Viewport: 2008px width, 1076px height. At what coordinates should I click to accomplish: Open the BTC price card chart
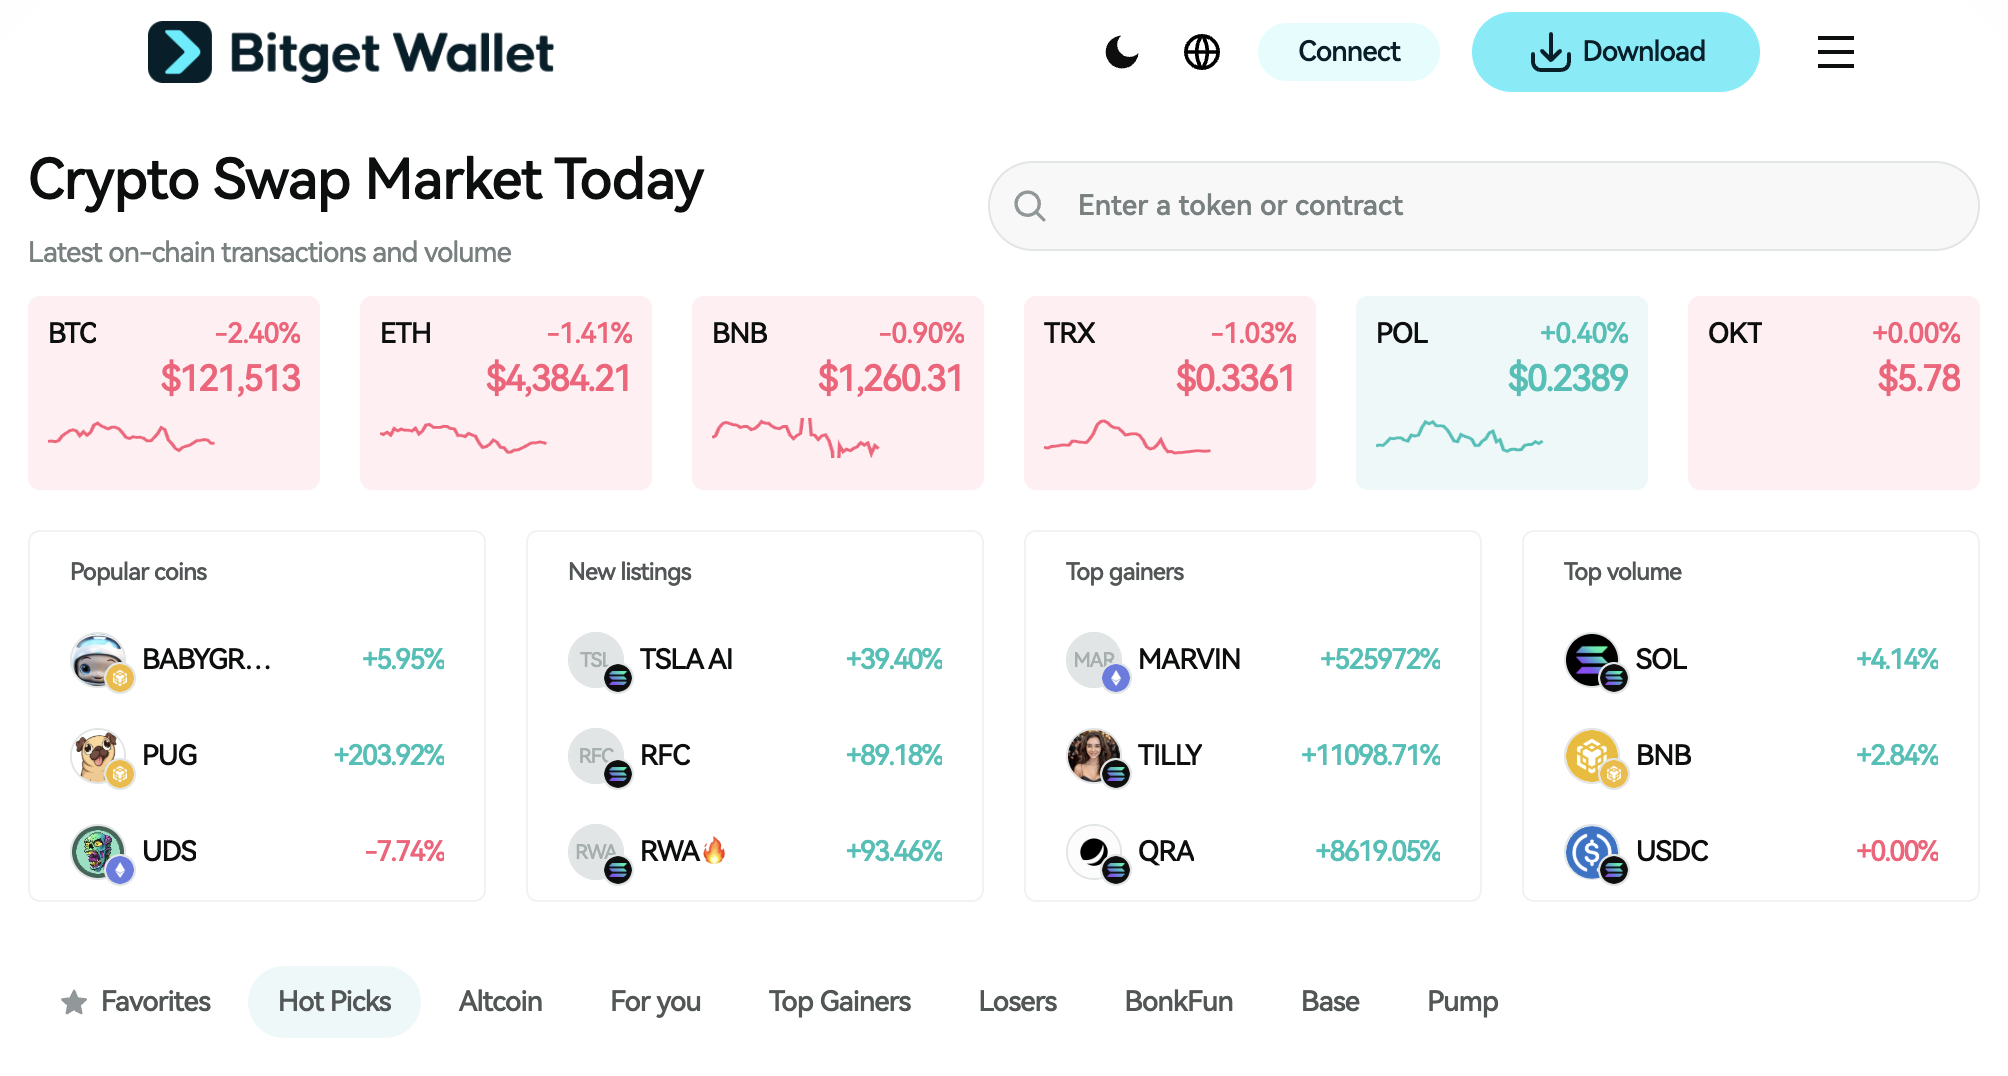click(131, 437)
